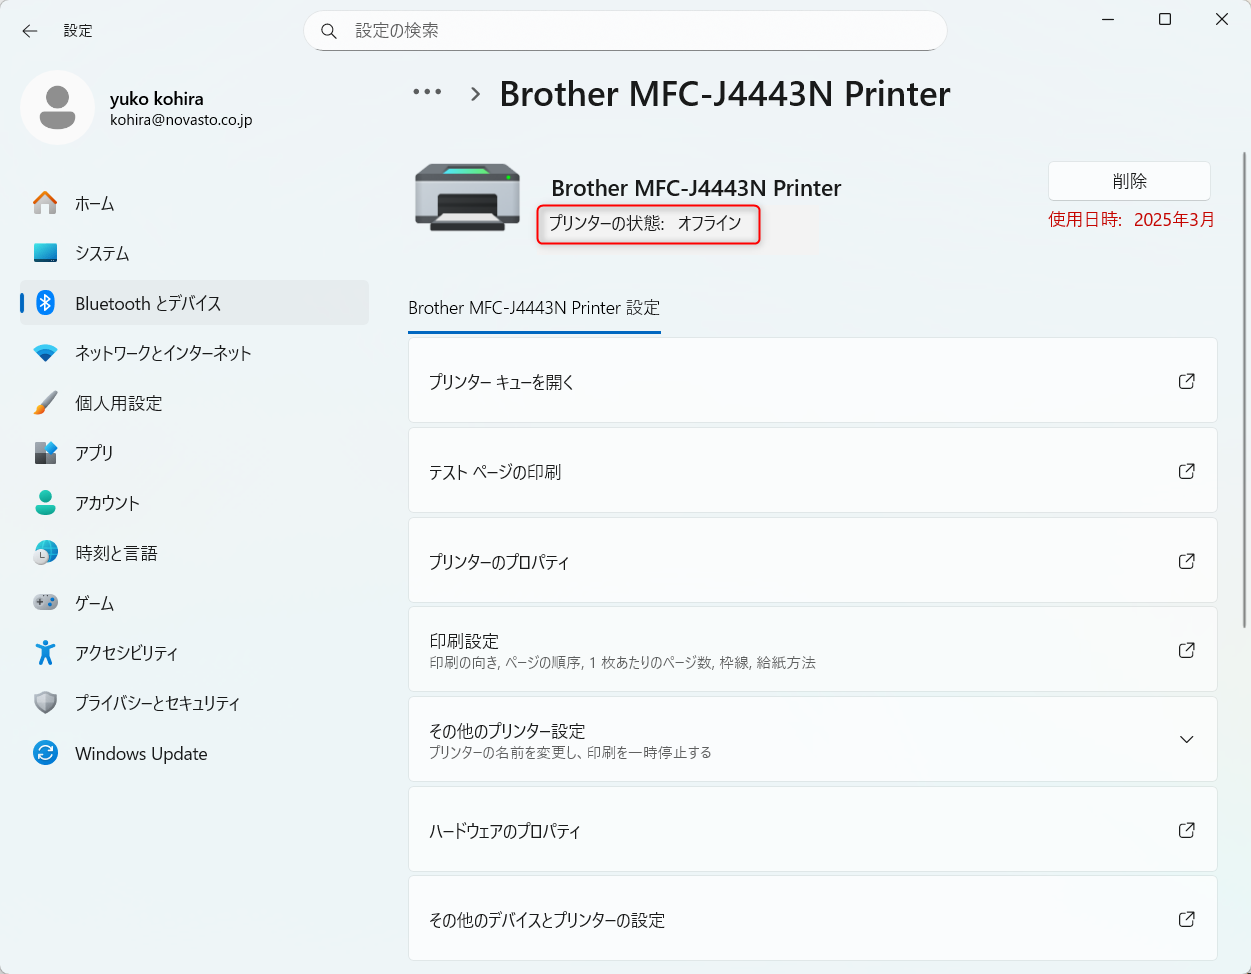Open アプリ settings category

(194, 453)
